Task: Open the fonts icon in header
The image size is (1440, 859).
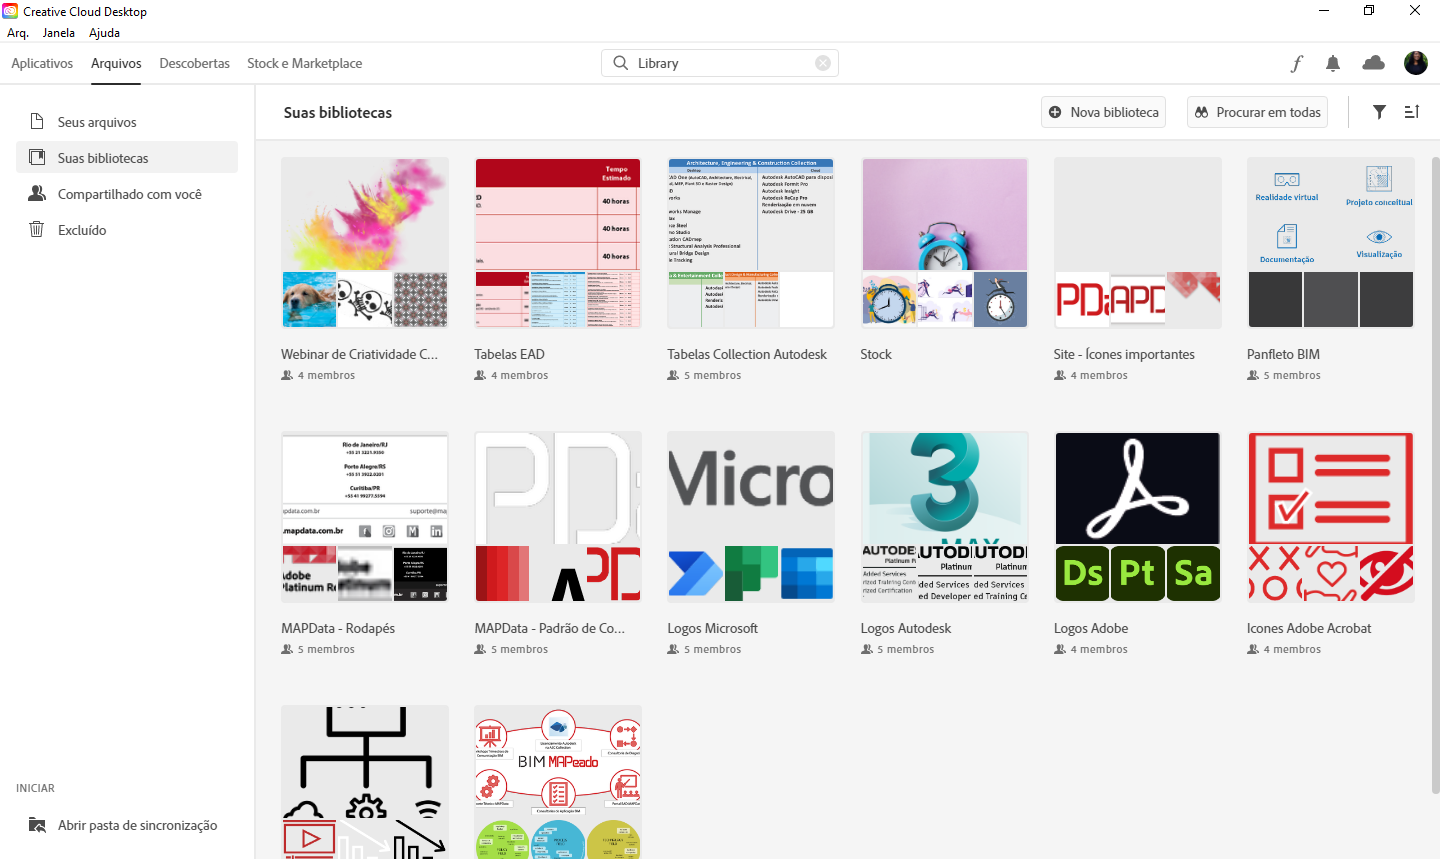Action: (1296, 64)
